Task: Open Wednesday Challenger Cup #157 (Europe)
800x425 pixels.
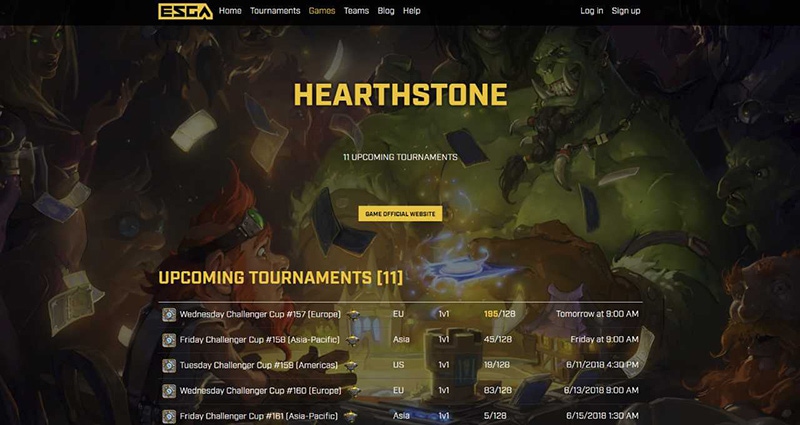Action: pos(260,314)
